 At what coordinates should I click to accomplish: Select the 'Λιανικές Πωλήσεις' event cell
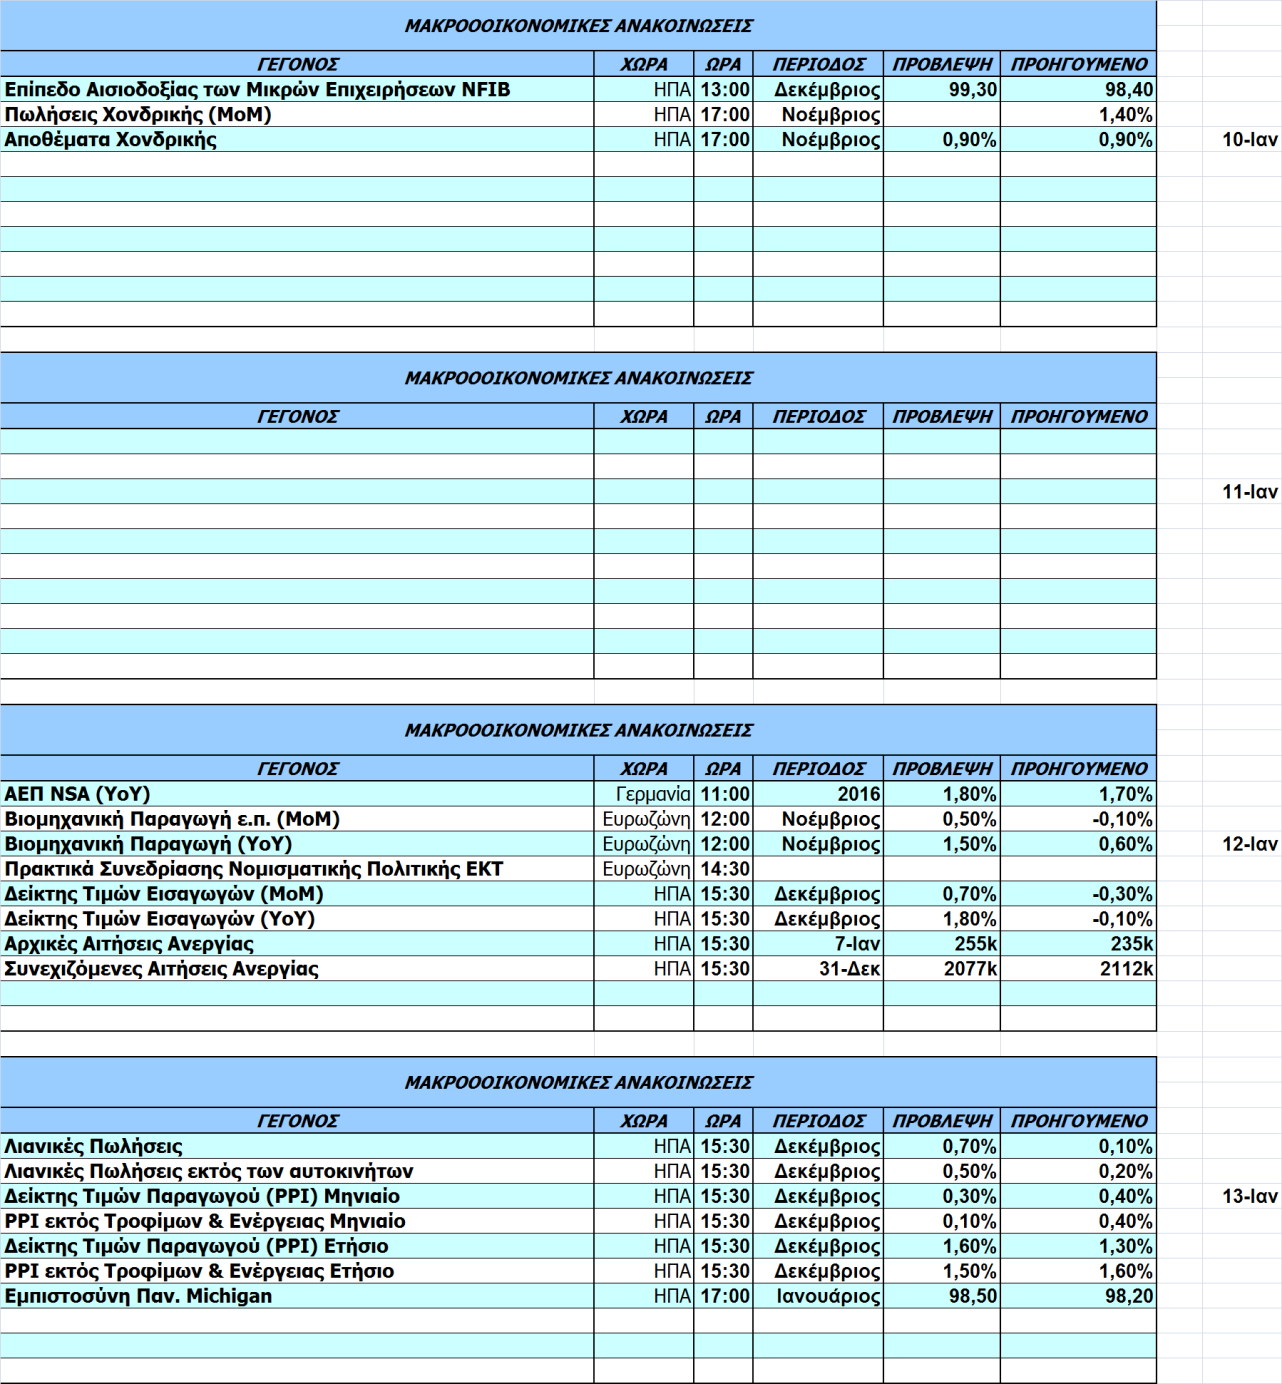coord(297,1146)
